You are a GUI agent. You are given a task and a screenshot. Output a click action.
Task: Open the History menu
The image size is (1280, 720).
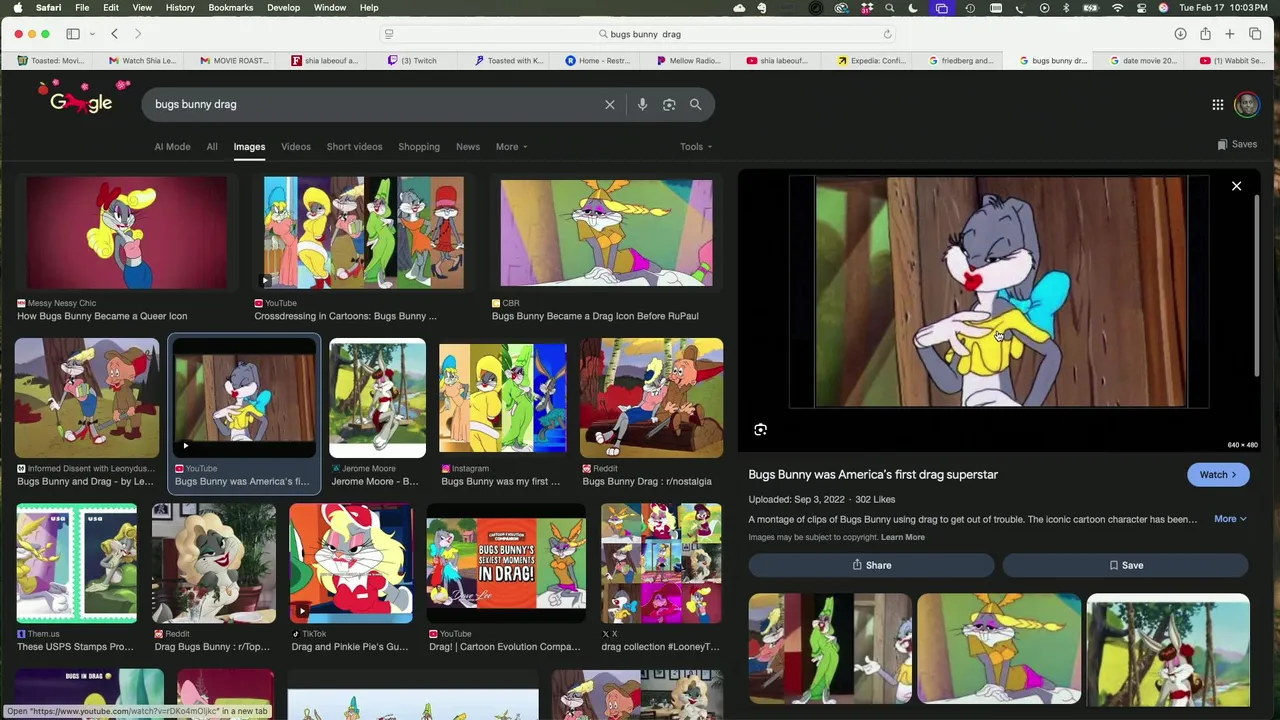[x=180, y=8]
